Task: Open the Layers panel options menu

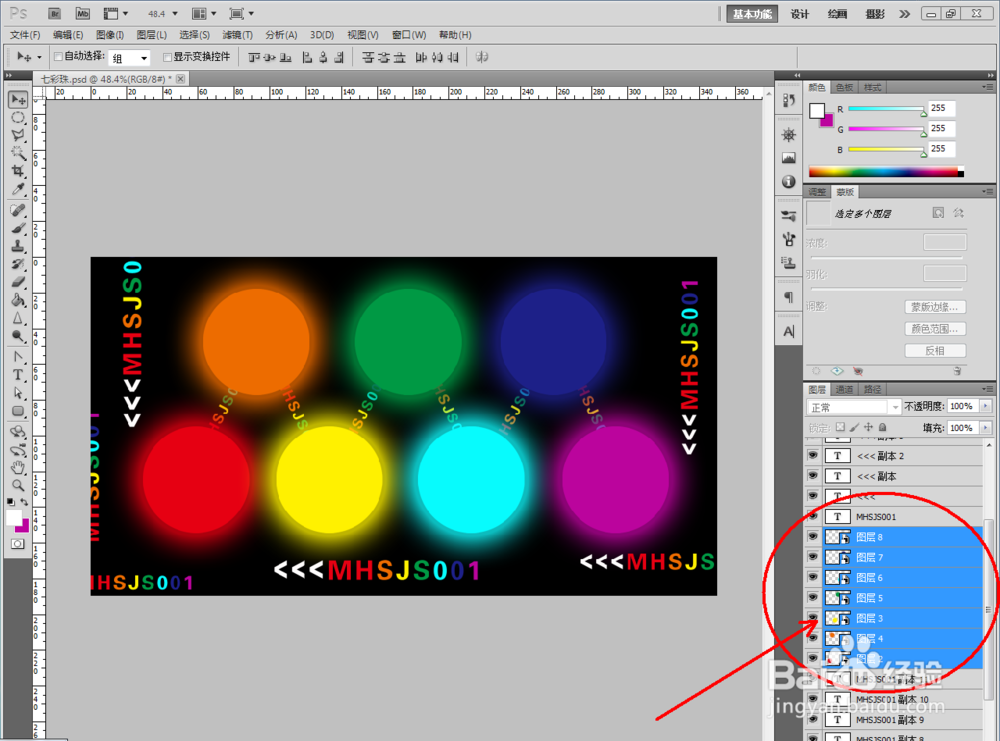Action: pyautogui.click(x=987, y=389)
